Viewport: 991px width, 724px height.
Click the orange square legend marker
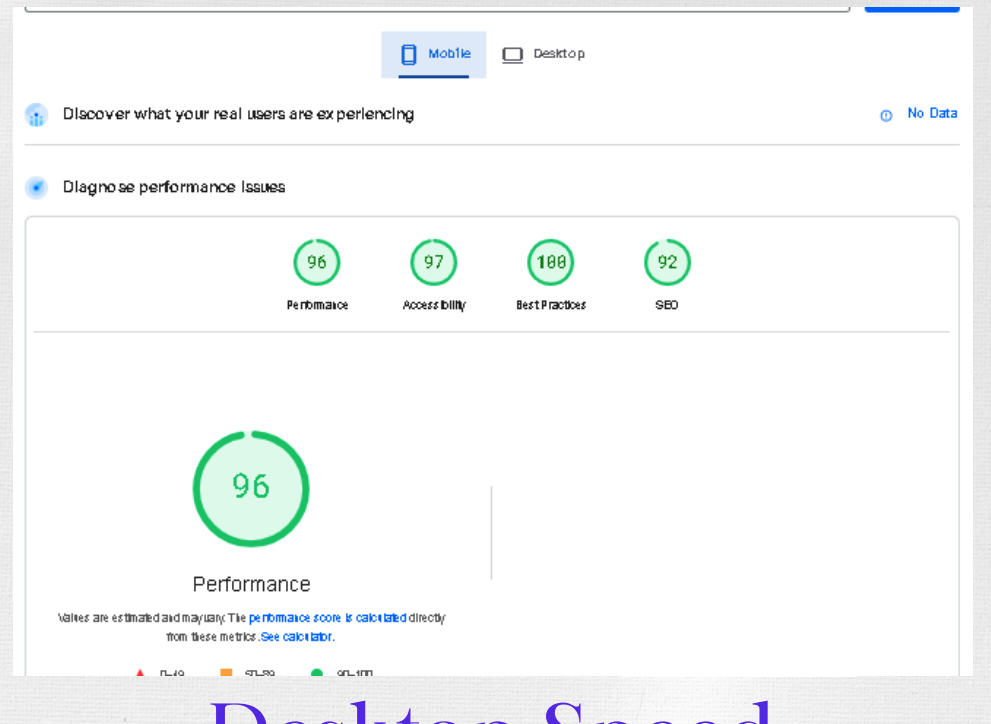(x=226, y=673)
